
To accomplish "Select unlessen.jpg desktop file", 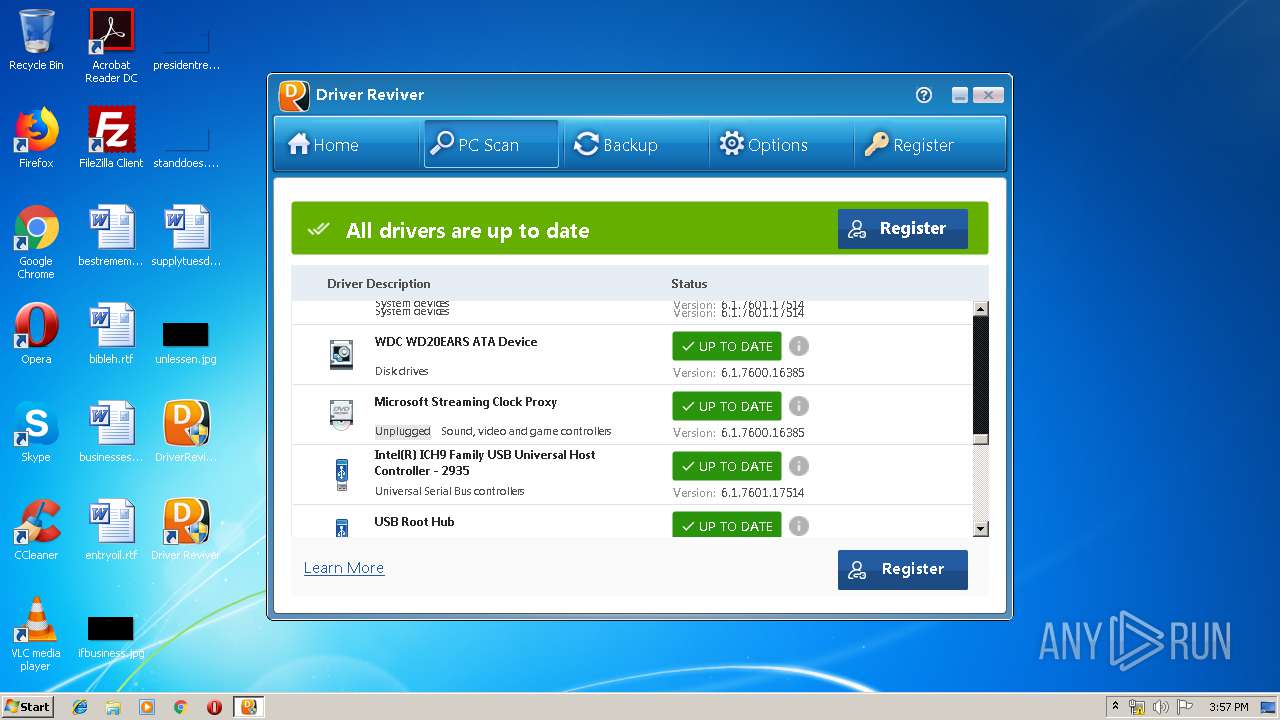I will tap(186, 343).
